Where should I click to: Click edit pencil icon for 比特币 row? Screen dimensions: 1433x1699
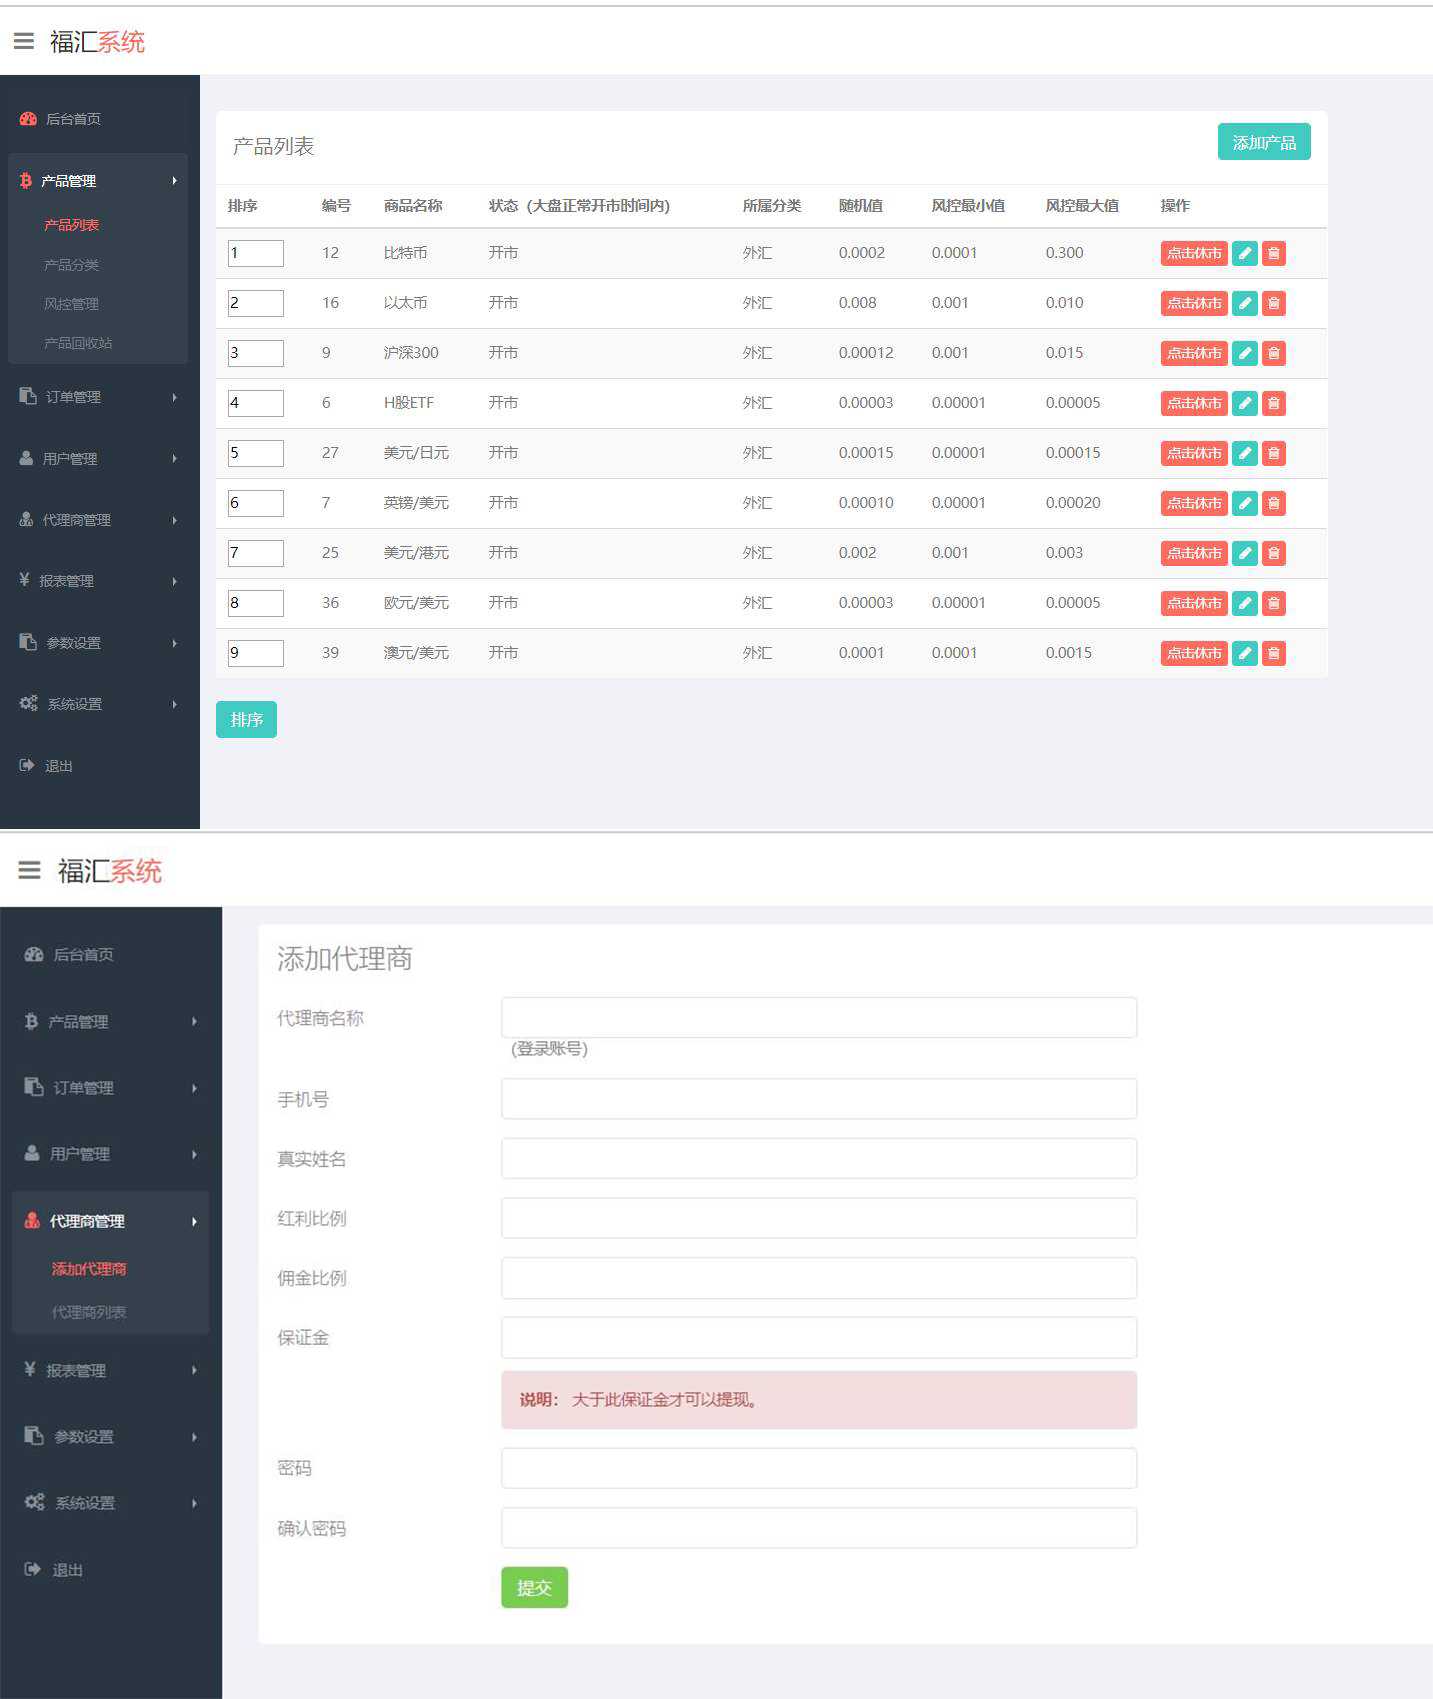[x=1244, y=253]
